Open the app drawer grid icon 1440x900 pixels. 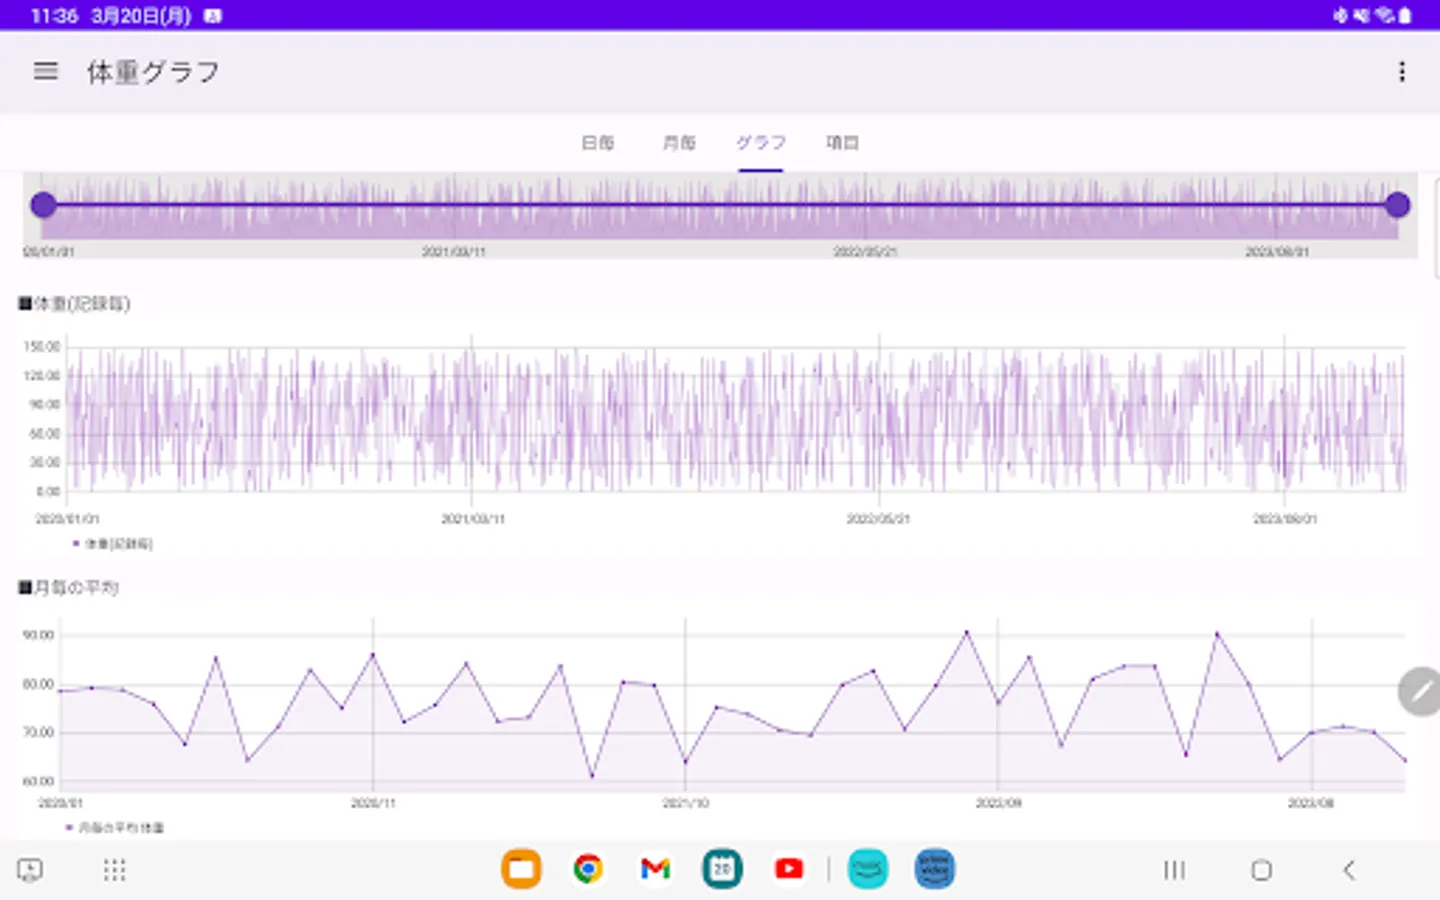point(115,870)
